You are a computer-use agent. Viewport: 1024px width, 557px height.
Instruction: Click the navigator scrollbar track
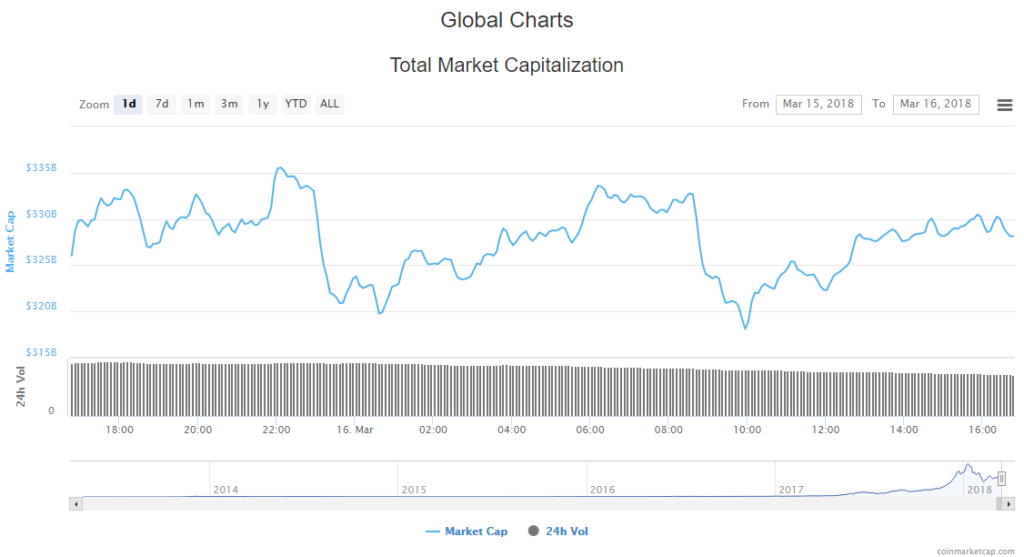pyautogui.click(x=540, y=505)
